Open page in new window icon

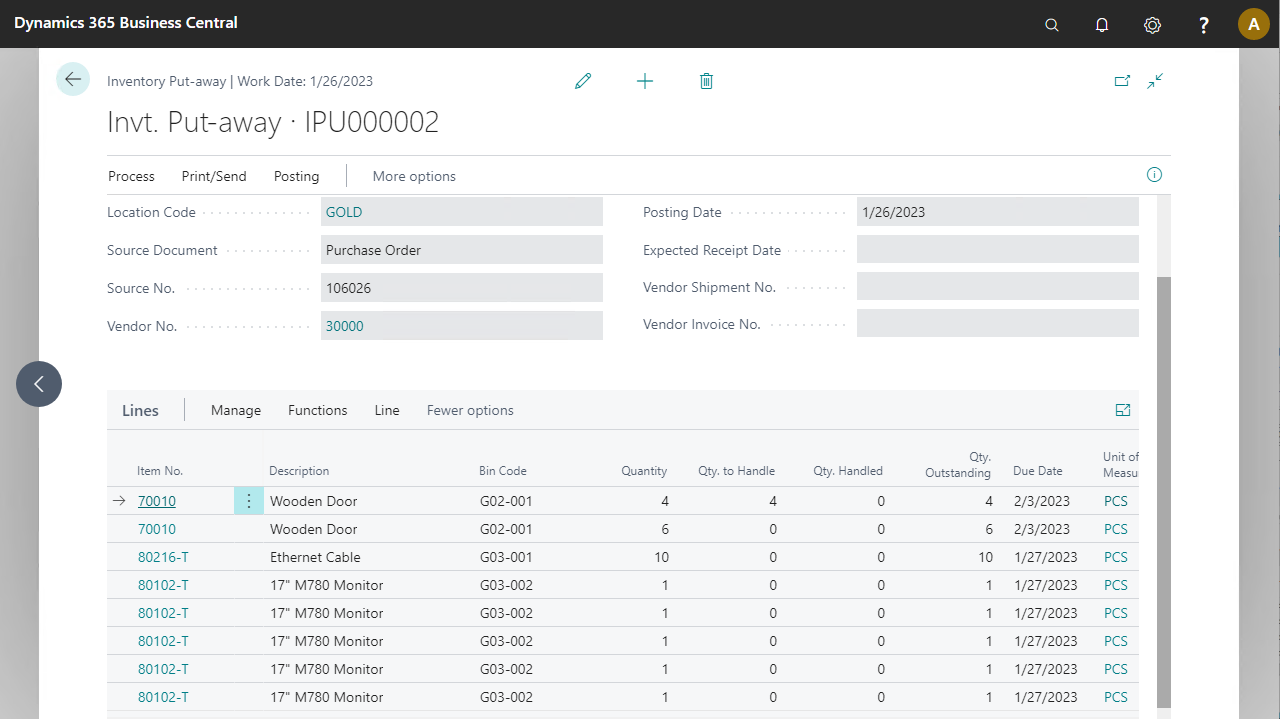1122,81
